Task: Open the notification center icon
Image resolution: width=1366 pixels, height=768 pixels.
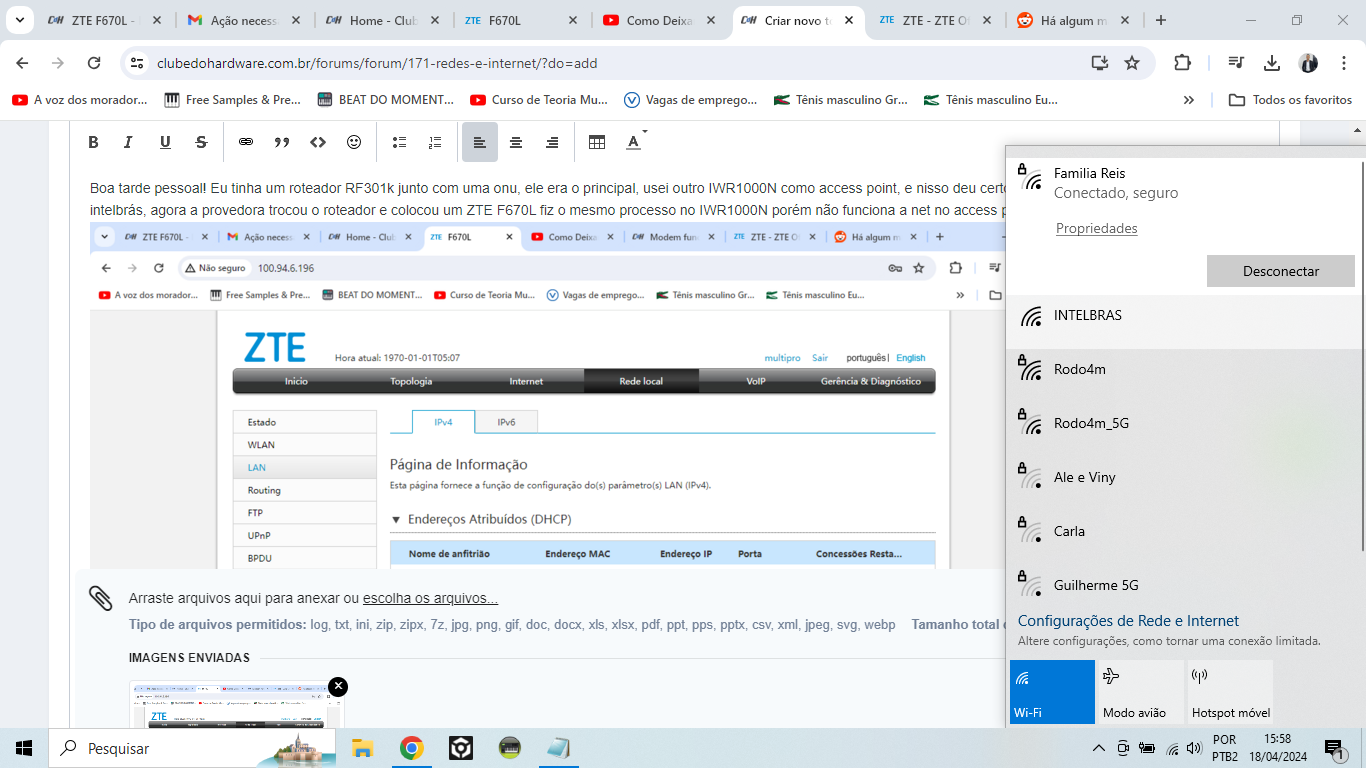Action: [x=1334, y=748]
